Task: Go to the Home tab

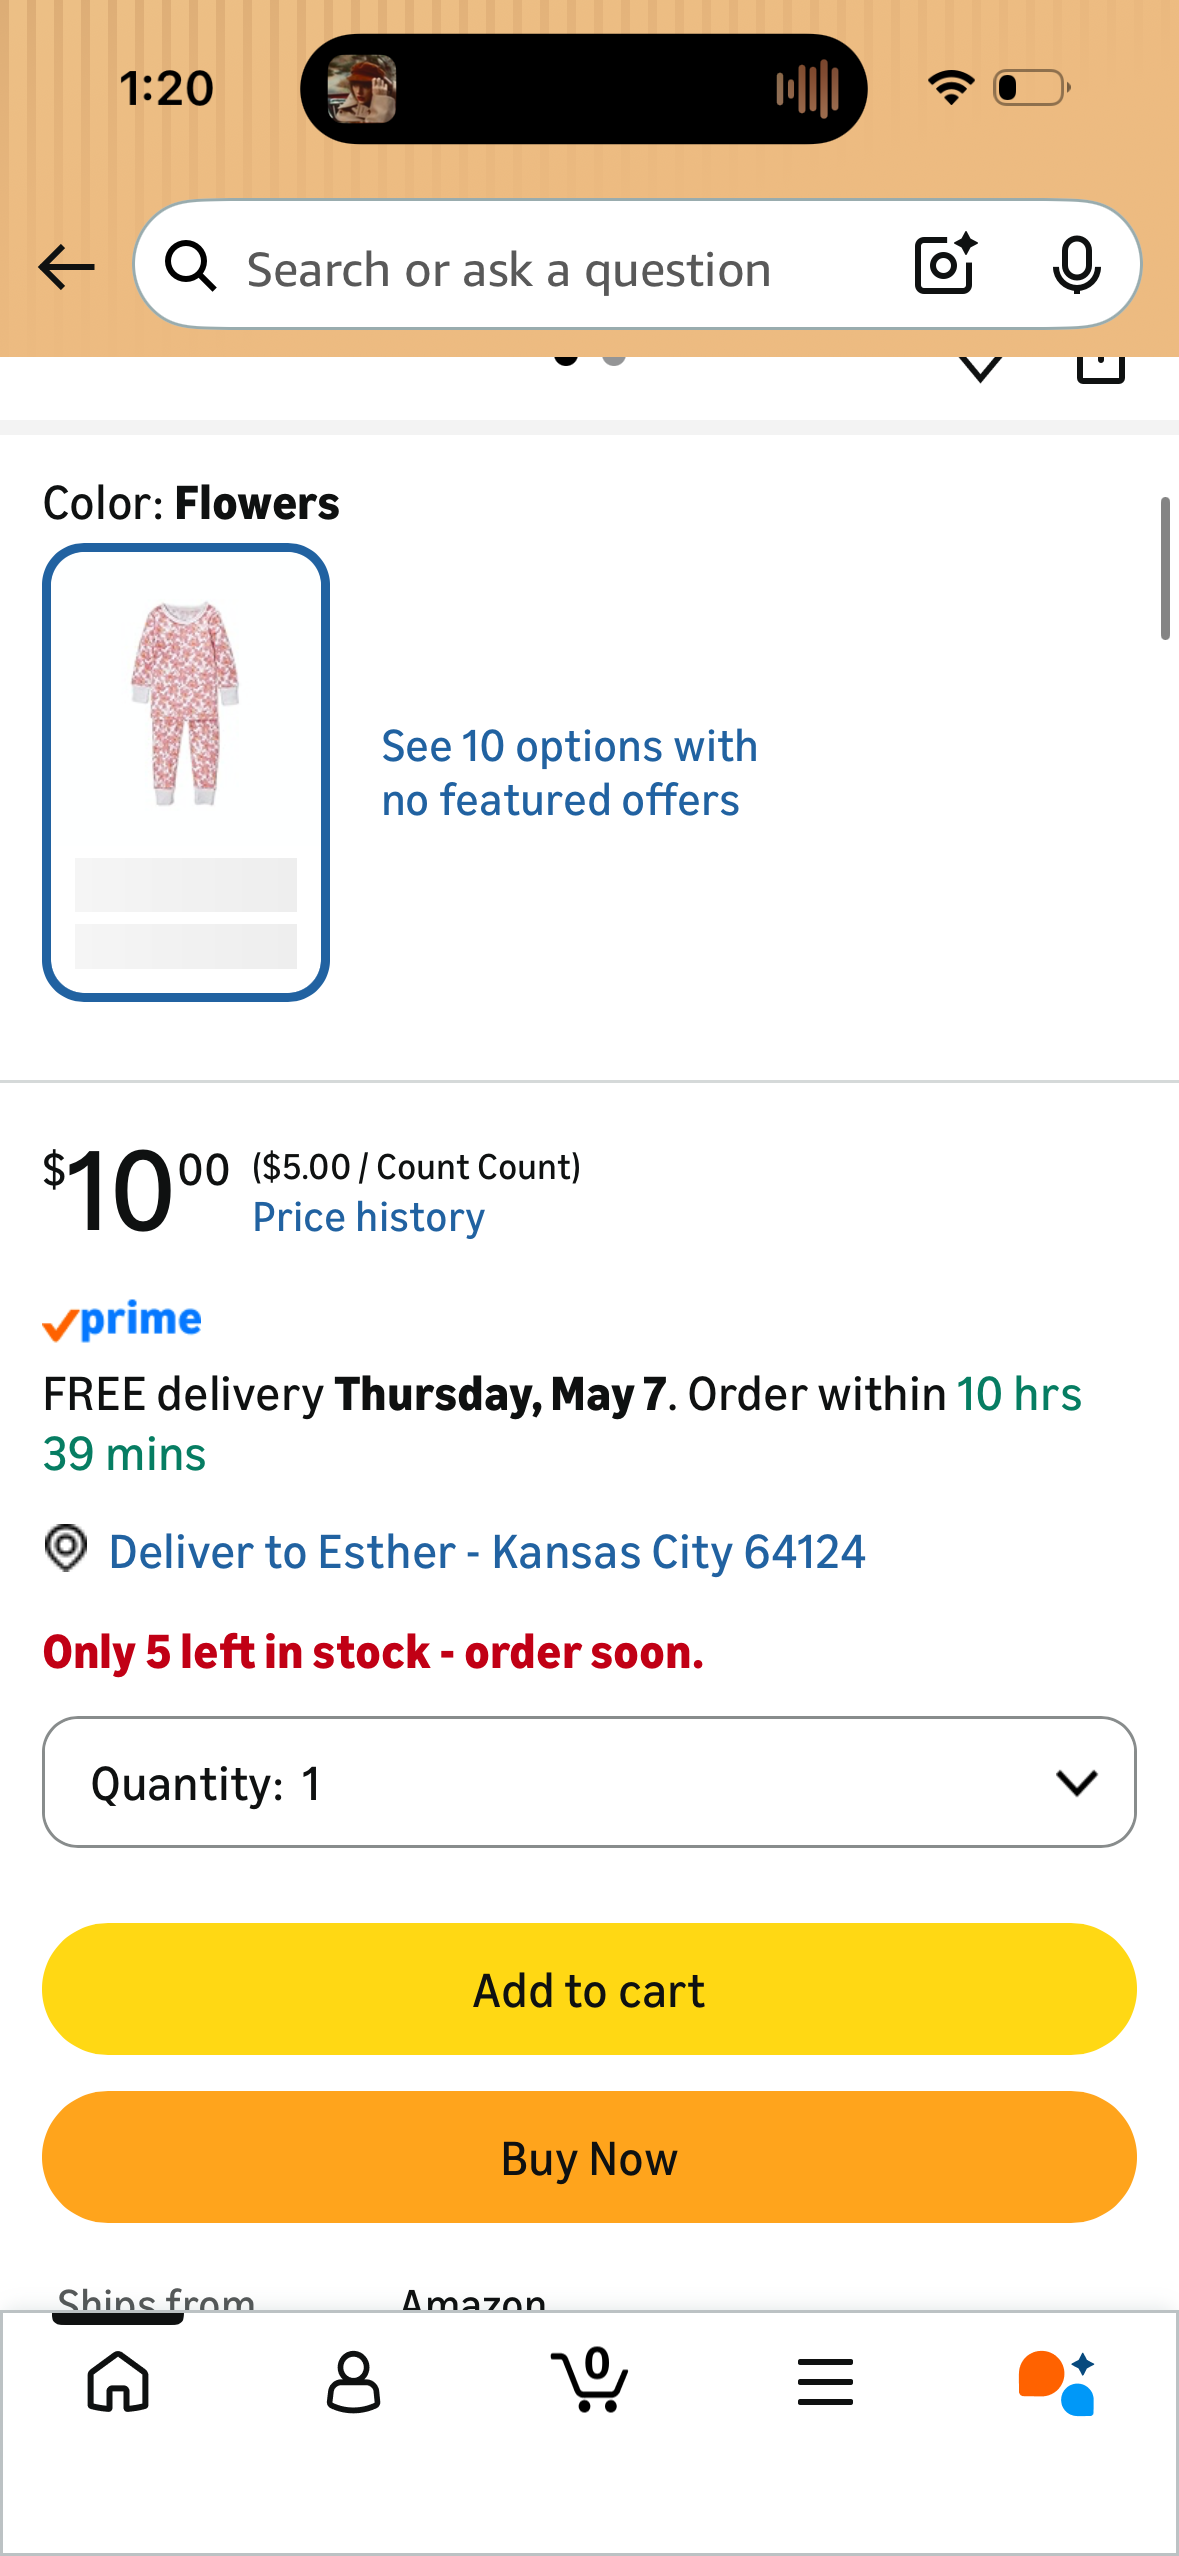Action: point(118,2381)
